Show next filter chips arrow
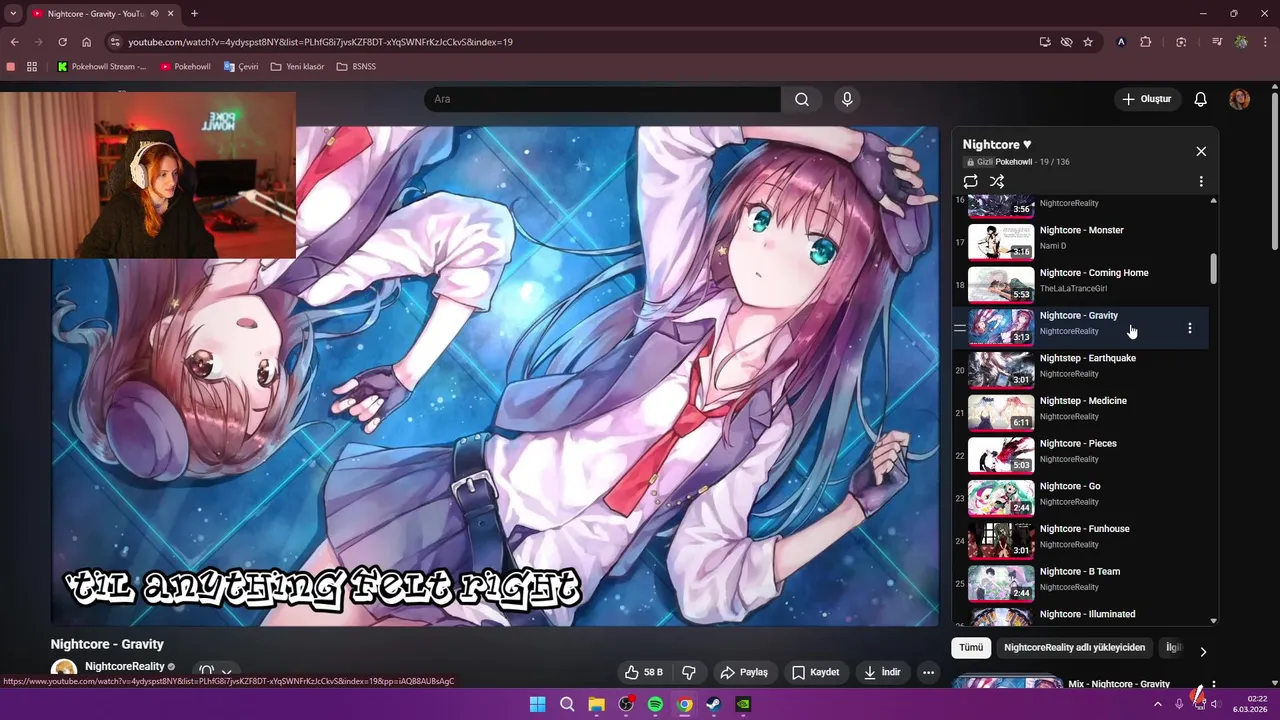Viewport: 1280px width, 720px height. 1203,651
